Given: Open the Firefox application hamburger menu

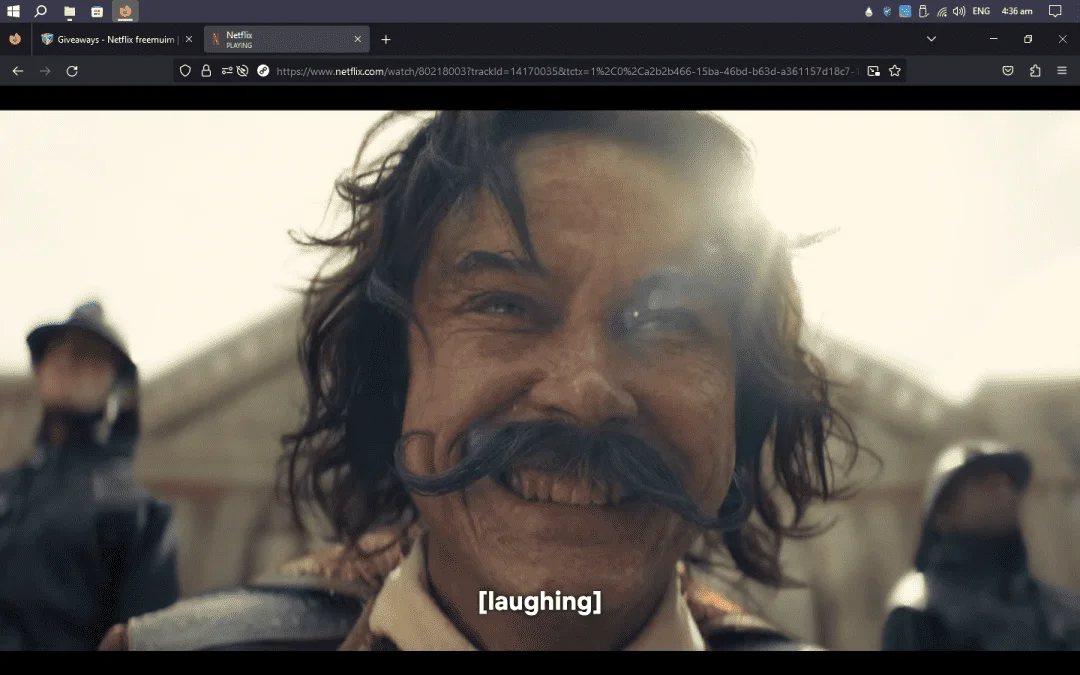Looking at the screenshot, I should point(1061,70).
